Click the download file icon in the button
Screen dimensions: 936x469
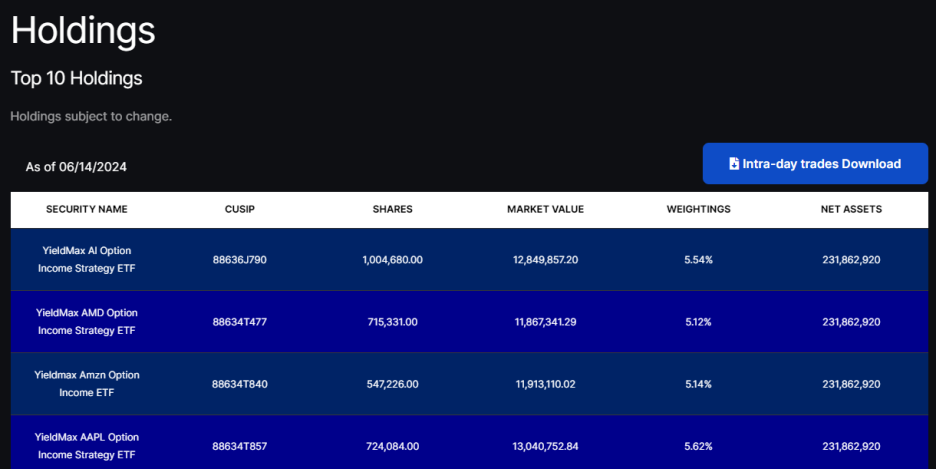(x=734, y=163)
